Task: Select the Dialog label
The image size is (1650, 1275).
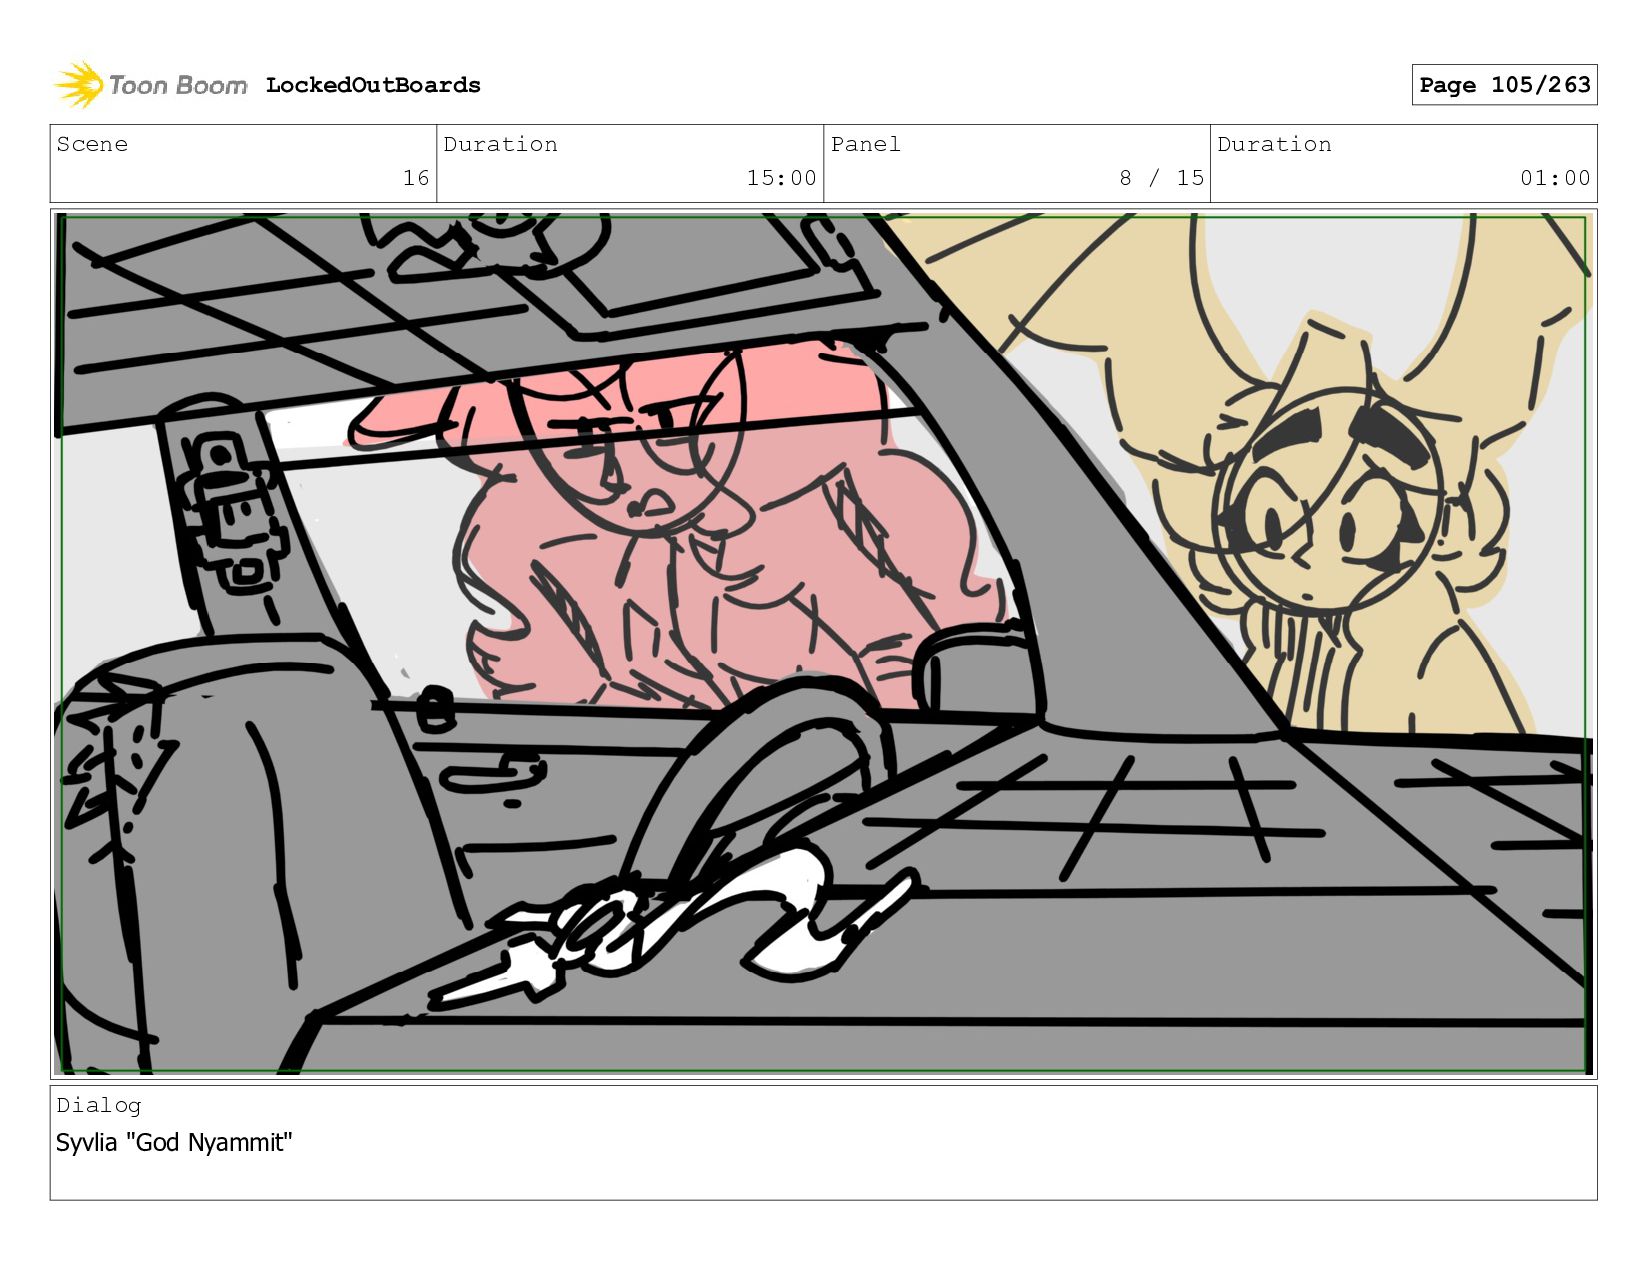Action: [x=99, y=1105]
